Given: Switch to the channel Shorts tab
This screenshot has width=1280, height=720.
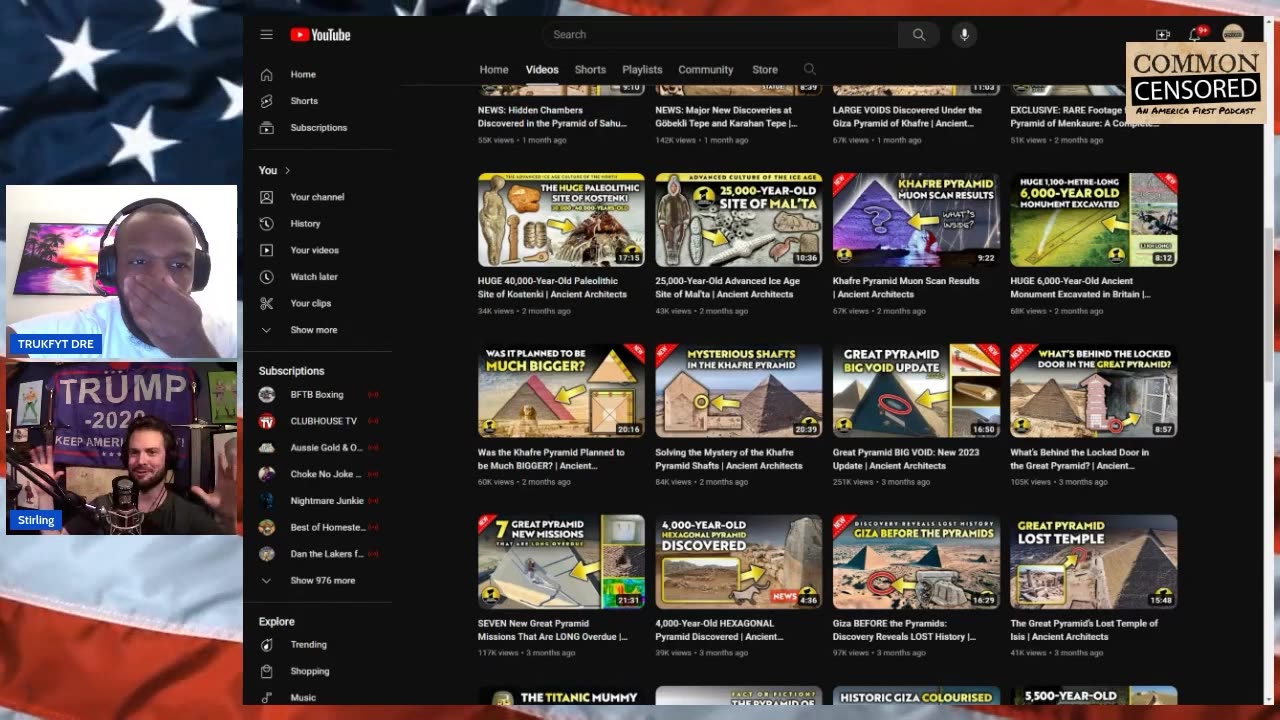Looking at the screenshot, I should click(590, 70).
